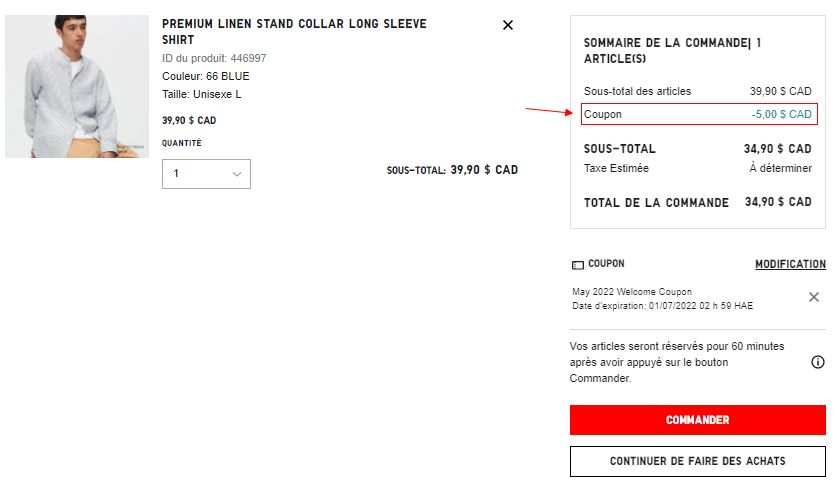The image size is (837, 485).
Task: Click the coupon ticket icon
Action: tap(577, 265)
